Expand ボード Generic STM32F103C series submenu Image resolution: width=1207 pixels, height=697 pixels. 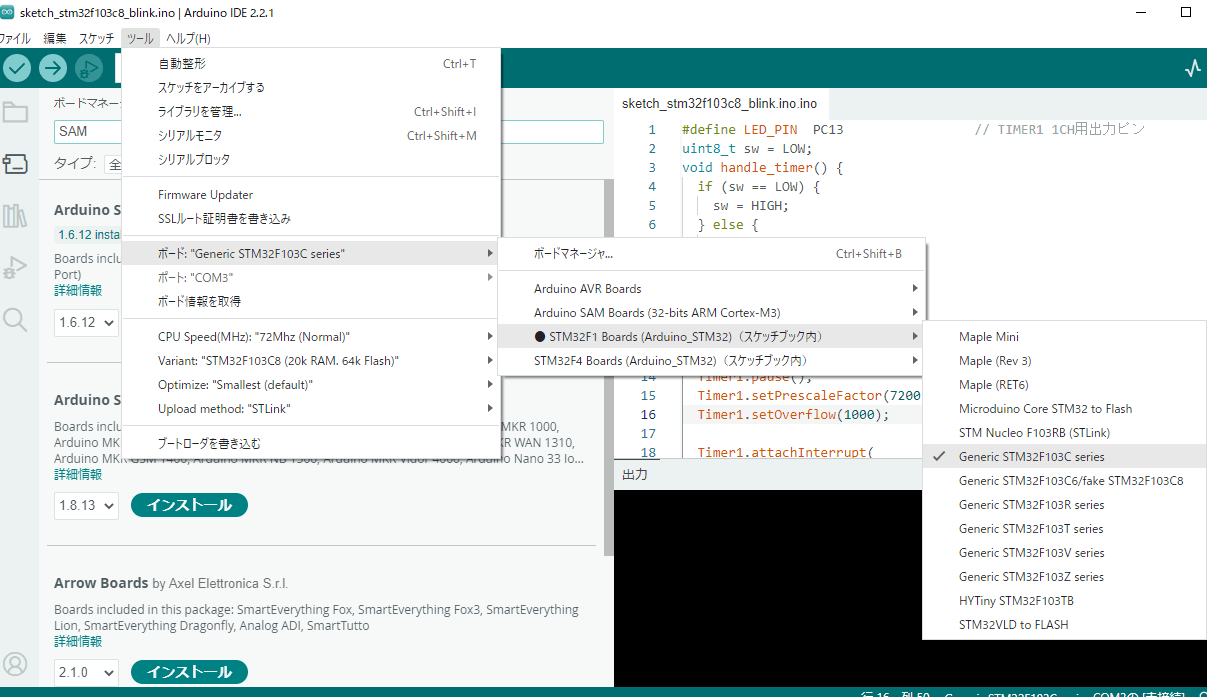[311, 254]
